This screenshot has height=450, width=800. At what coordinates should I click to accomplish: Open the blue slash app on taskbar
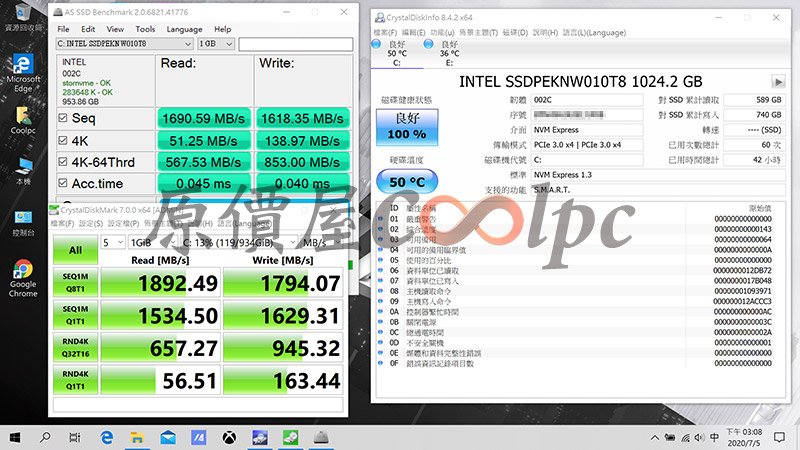tap(198, 437)
